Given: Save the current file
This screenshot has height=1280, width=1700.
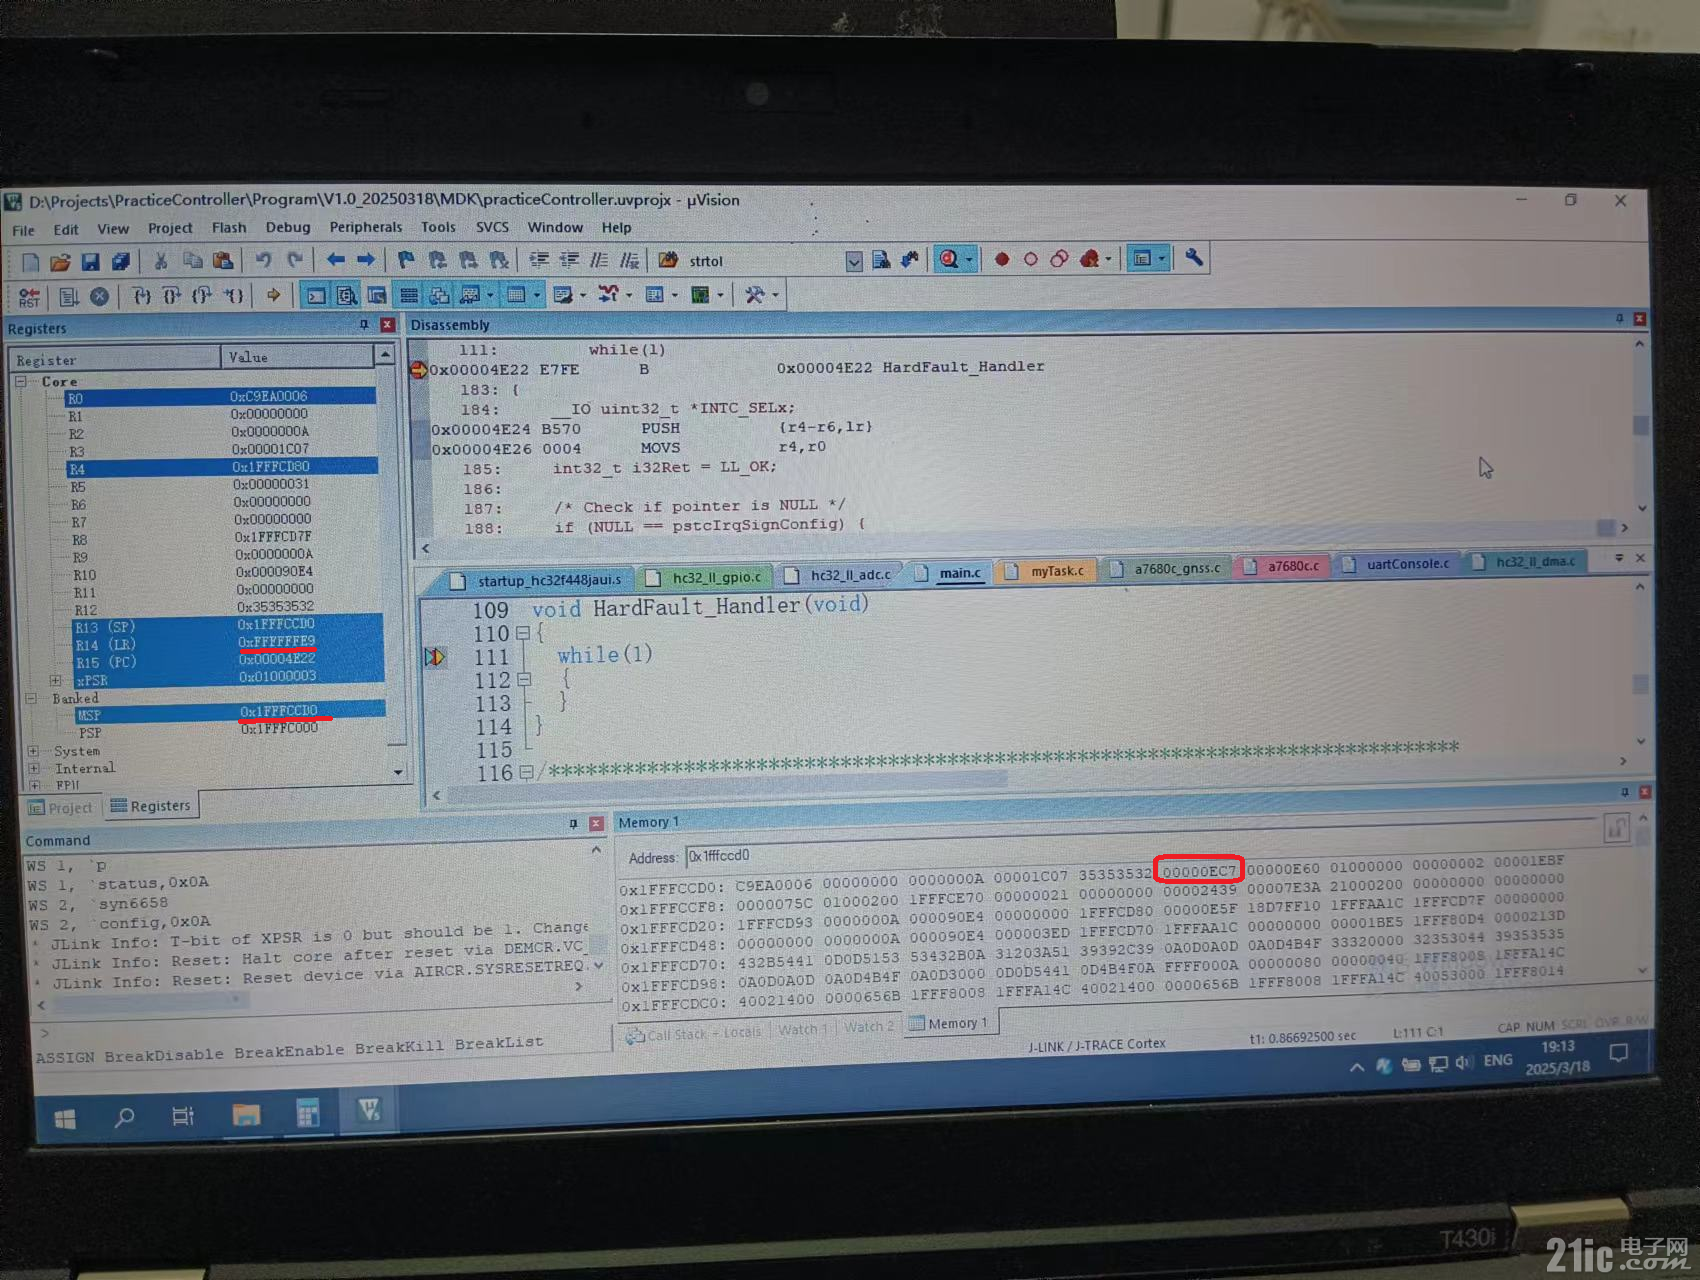Looking at the screenshot, I should point(90,262).
